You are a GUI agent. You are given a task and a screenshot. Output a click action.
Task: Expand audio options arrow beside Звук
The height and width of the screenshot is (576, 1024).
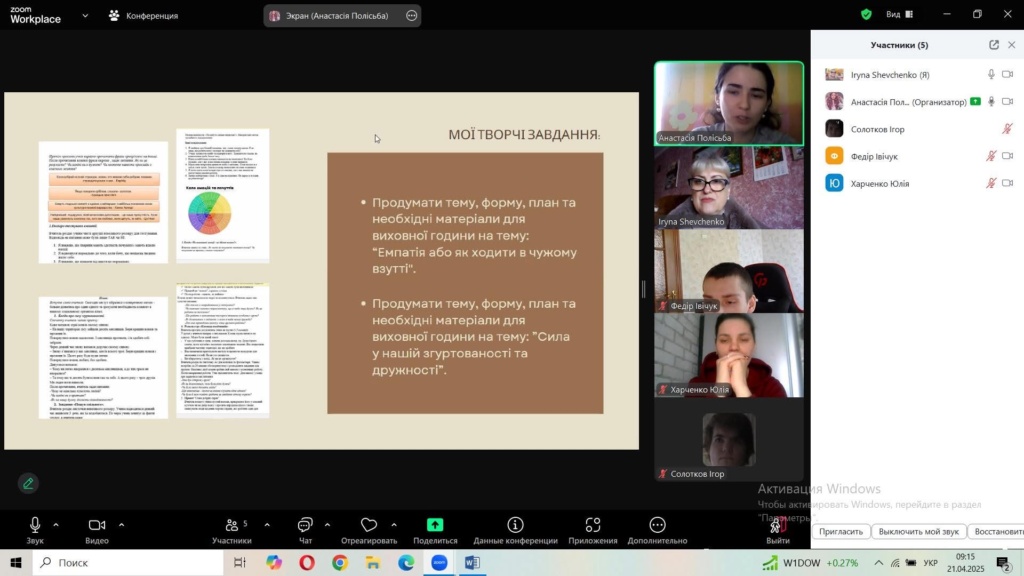(56, 524)
